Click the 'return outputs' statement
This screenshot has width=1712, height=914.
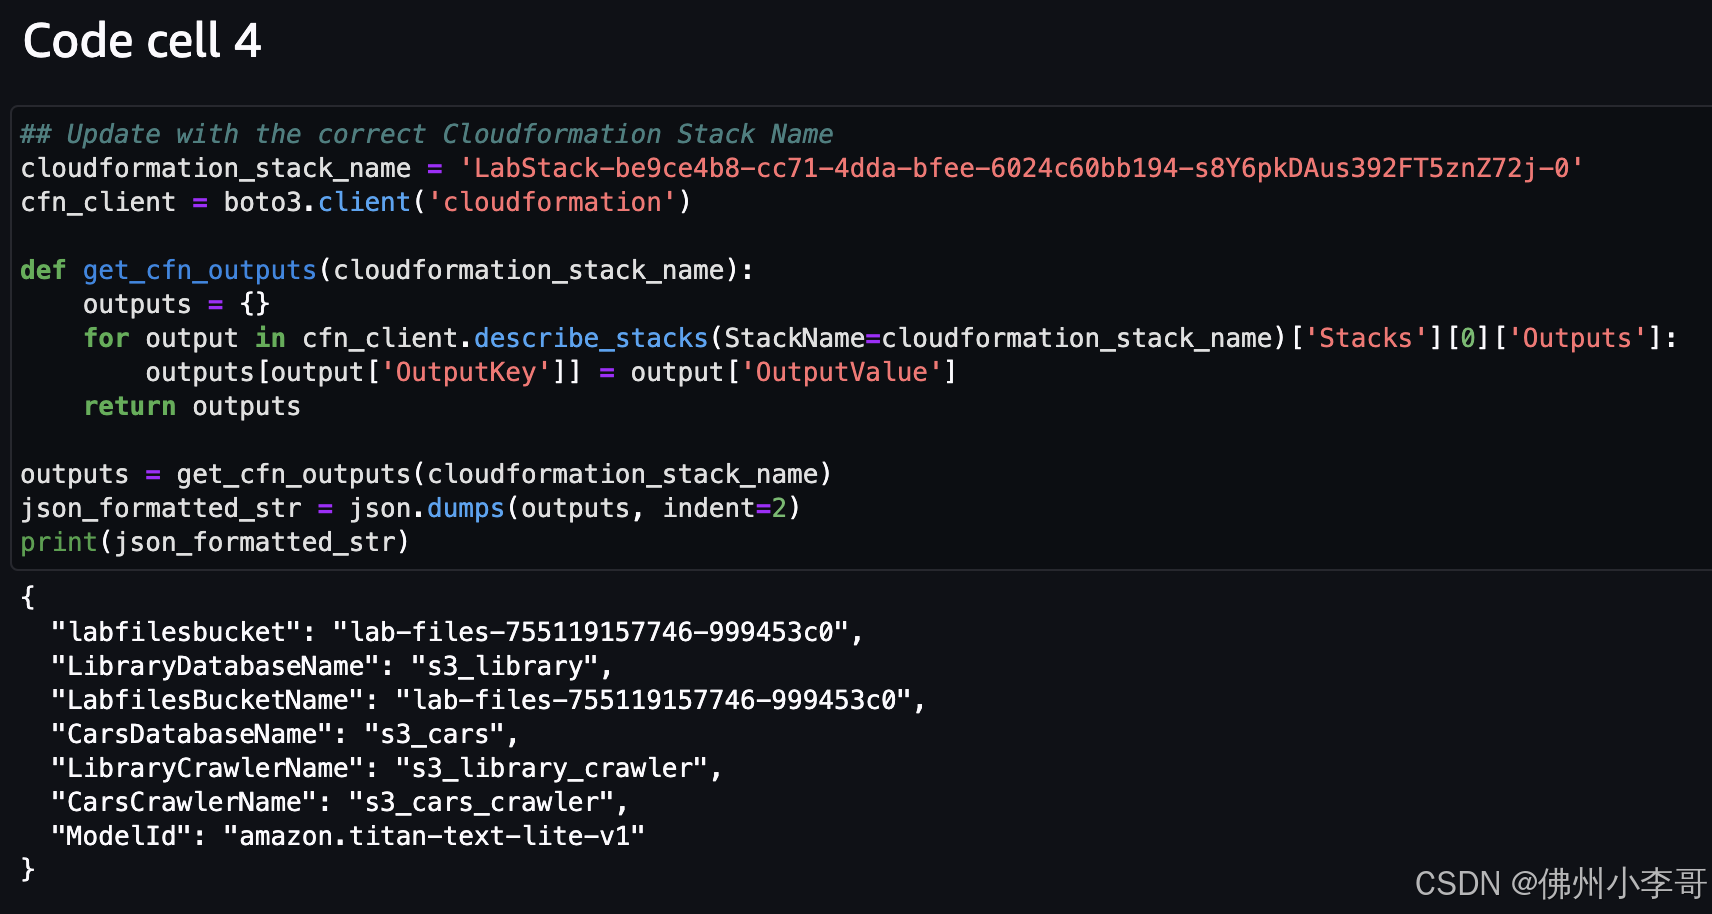click(x=191, y=406)
